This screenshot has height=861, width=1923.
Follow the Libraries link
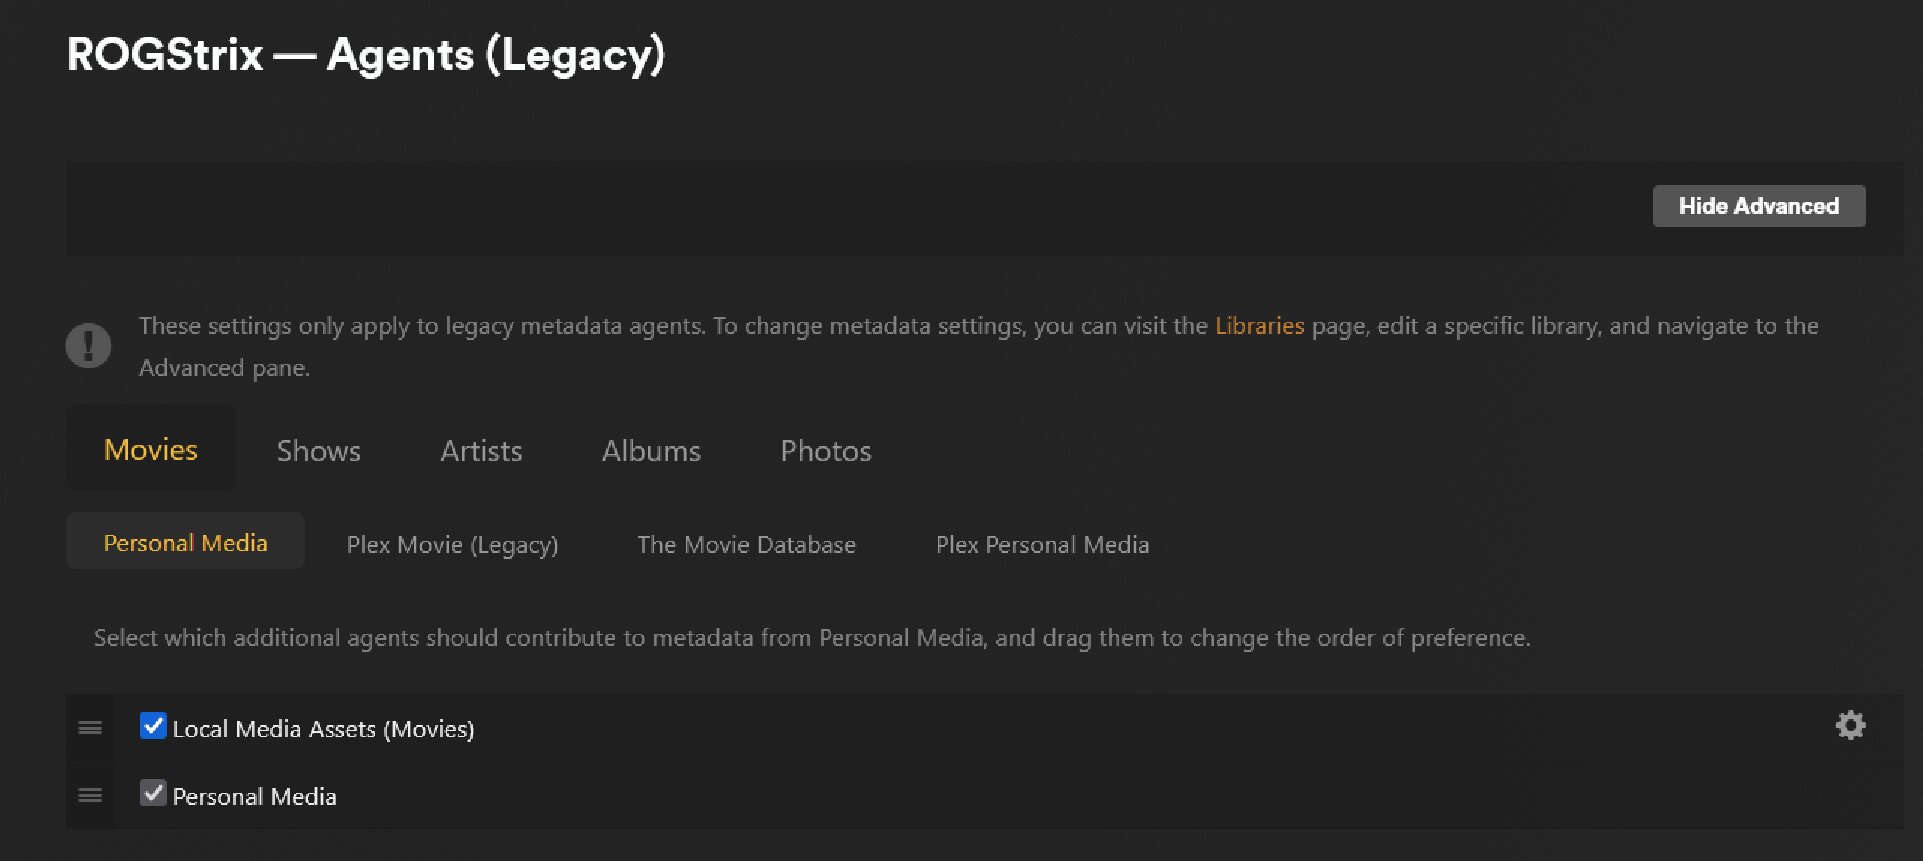(1259, 326)
